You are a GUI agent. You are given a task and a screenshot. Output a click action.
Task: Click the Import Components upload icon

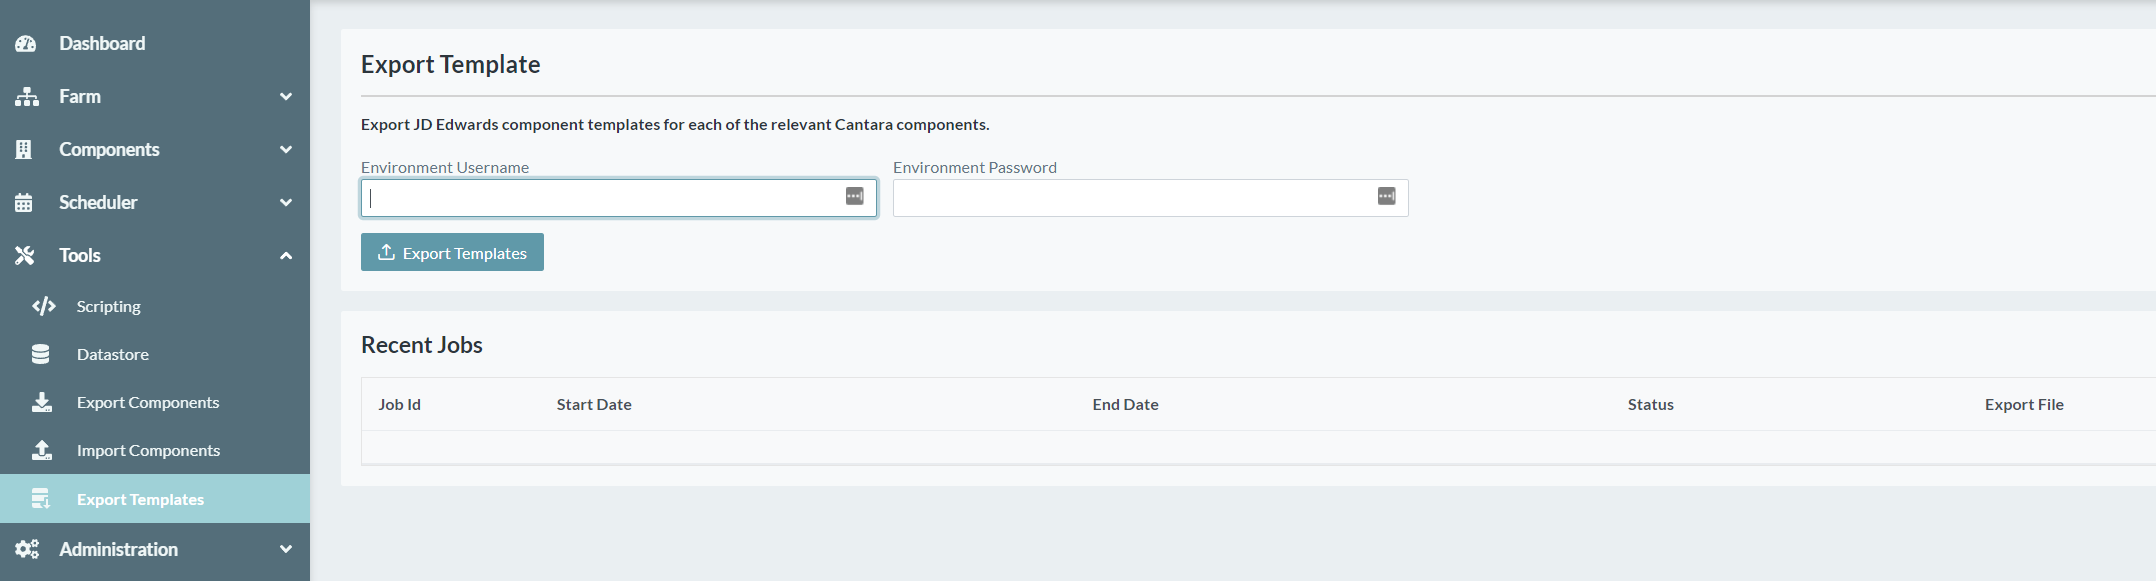(x=42, y=450)
